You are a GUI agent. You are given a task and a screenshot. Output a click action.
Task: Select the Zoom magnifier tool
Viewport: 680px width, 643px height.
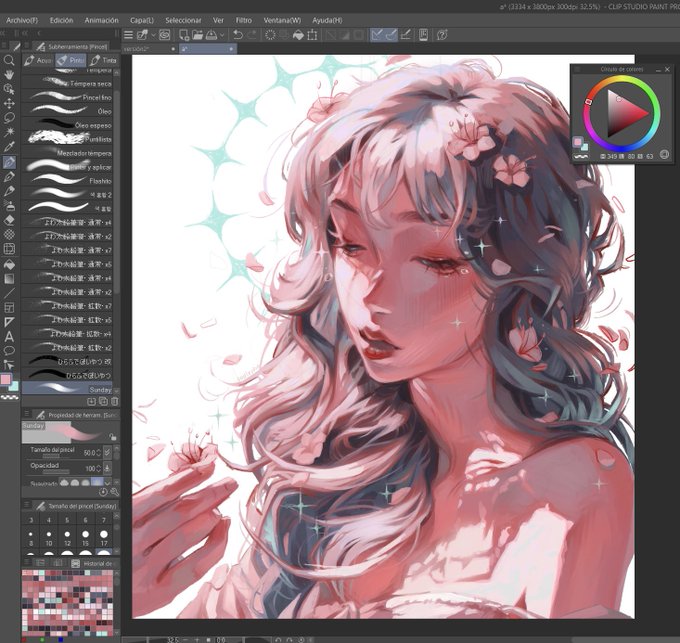click(9, 60)
